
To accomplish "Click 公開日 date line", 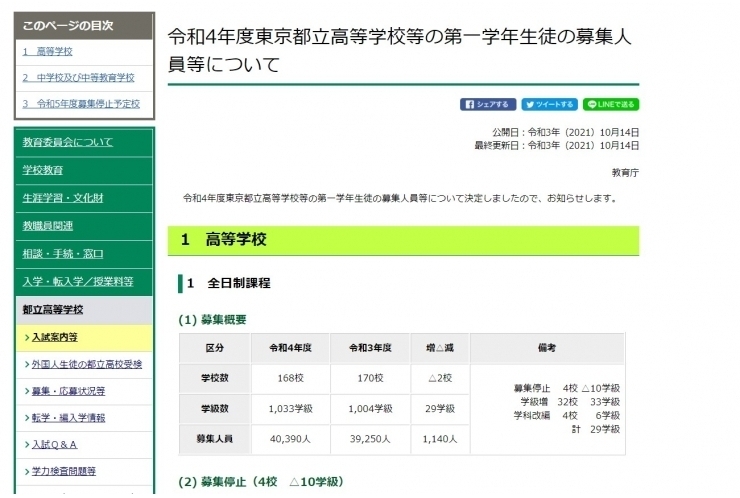I will click(565, 132).
